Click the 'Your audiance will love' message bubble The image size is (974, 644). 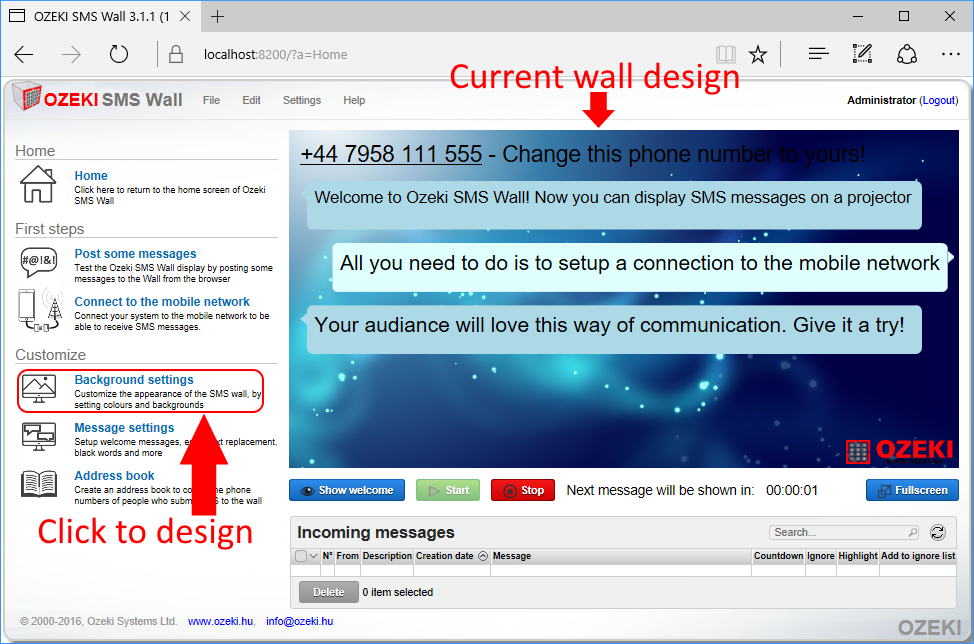click(x=614, y=330)
